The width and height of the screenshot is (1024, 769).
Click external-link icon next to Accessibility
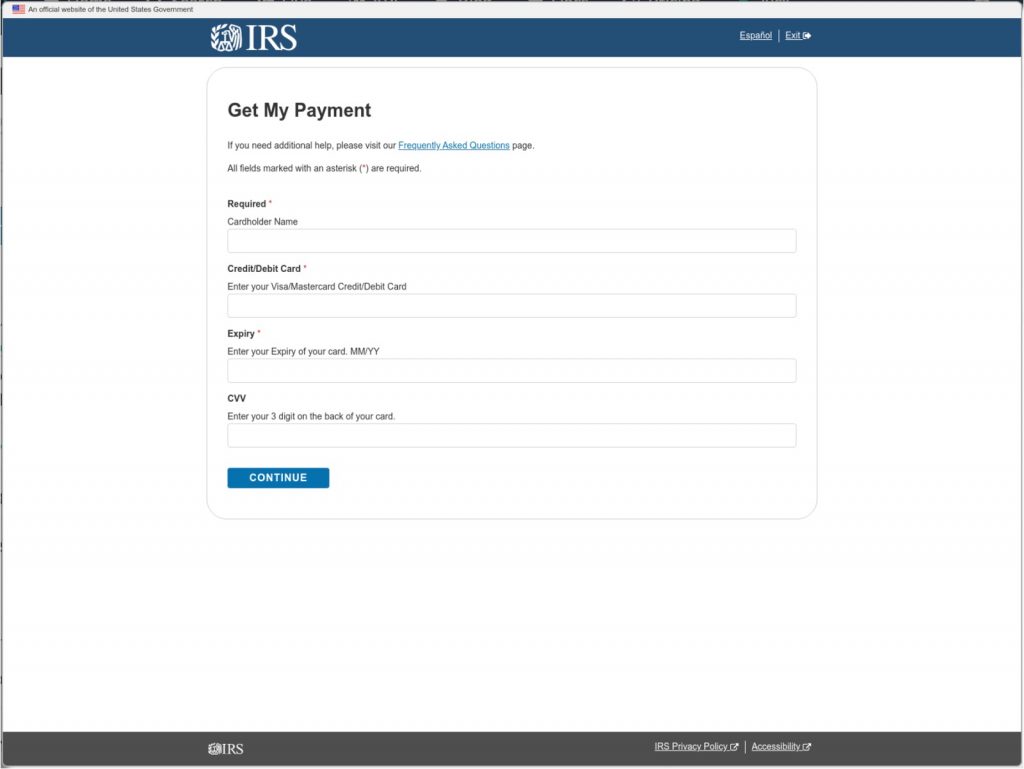click(x=807, y=747)
